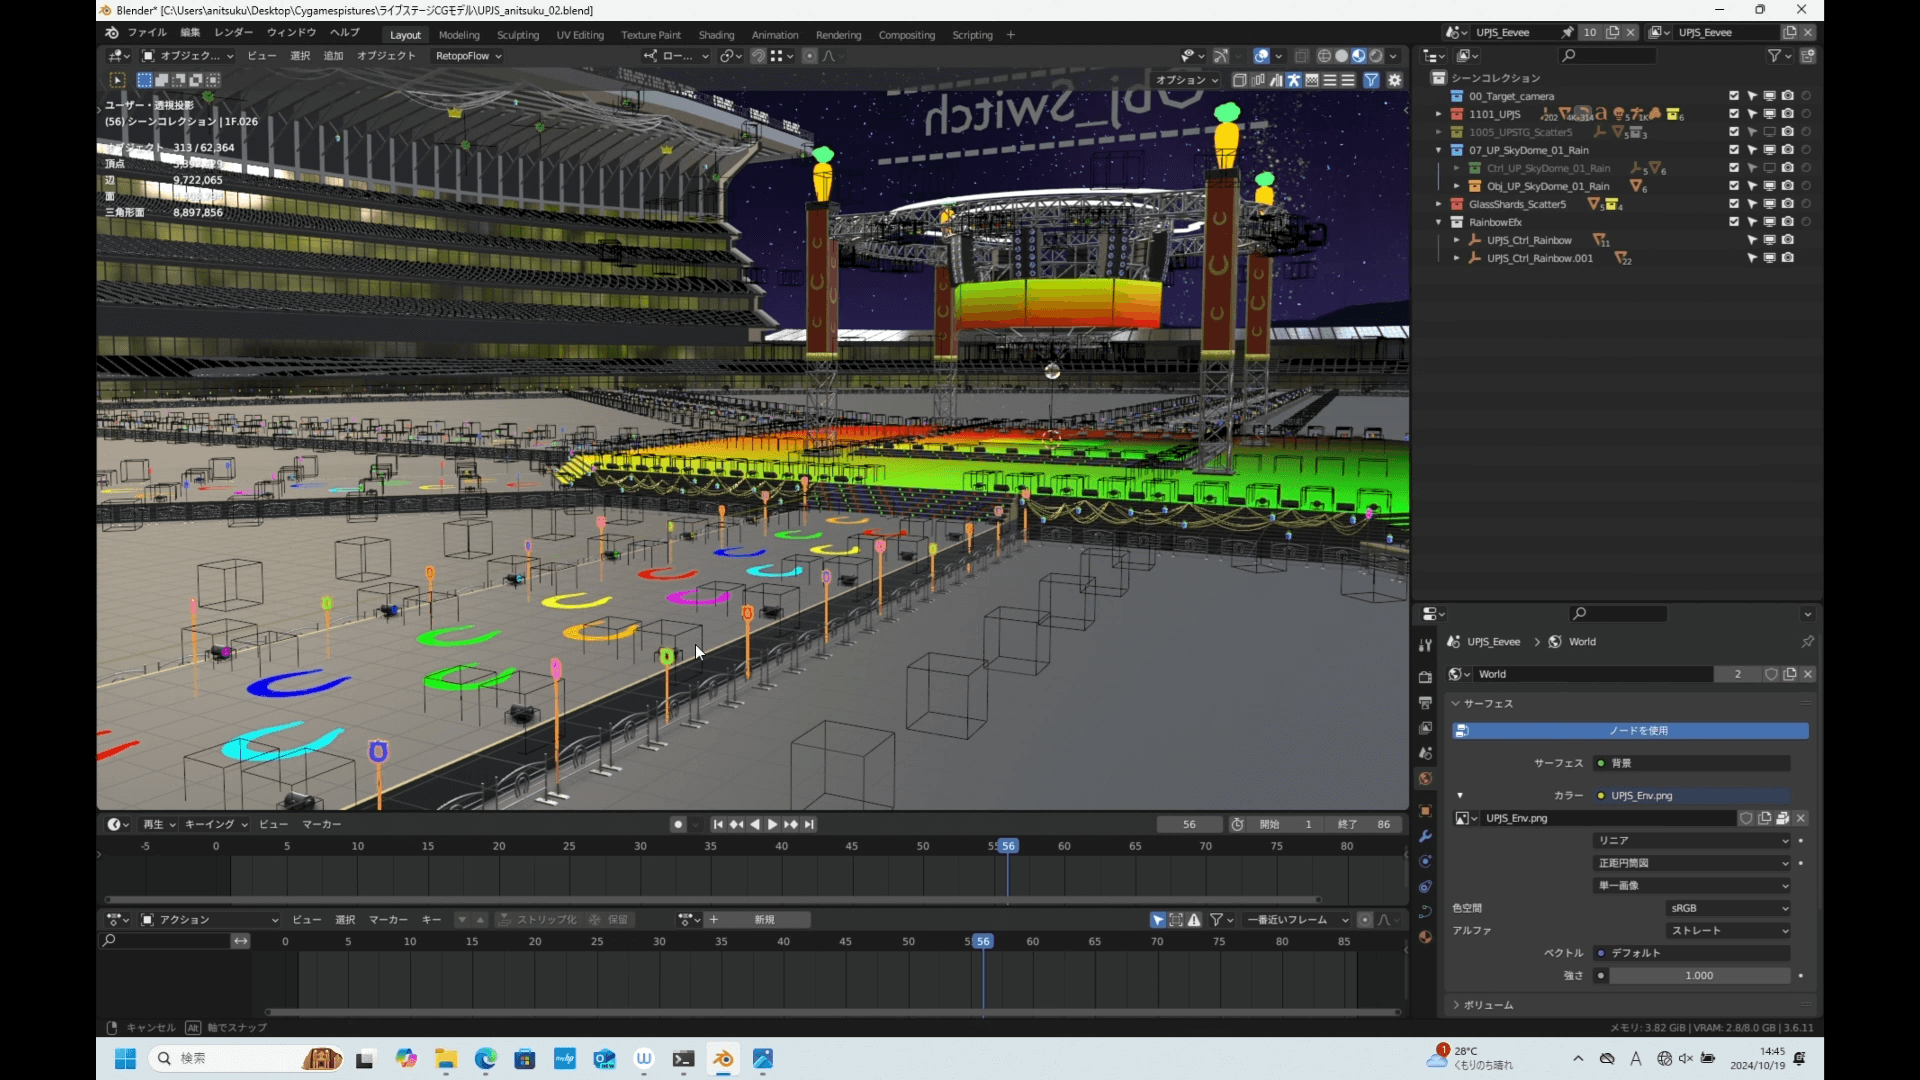Open the Linear interpolation dropdown
1920x1080 pixels.
1692,841
